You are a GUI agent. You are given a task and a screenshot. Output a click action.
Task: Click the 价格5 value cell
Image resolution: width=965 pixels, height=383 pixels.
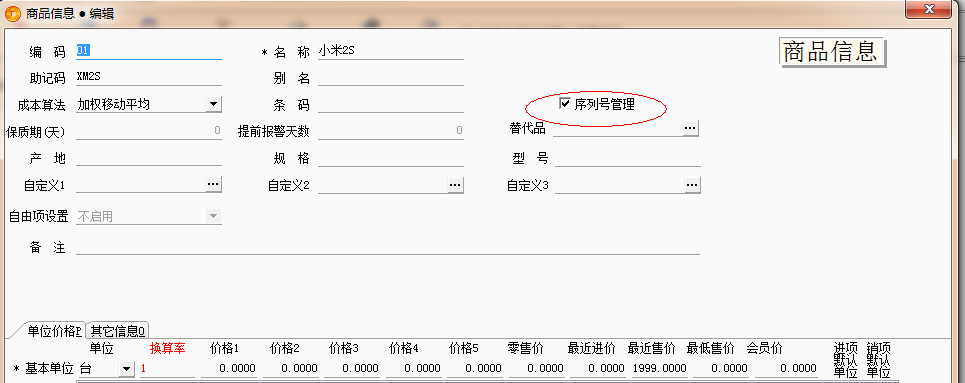tap(475, 369)
